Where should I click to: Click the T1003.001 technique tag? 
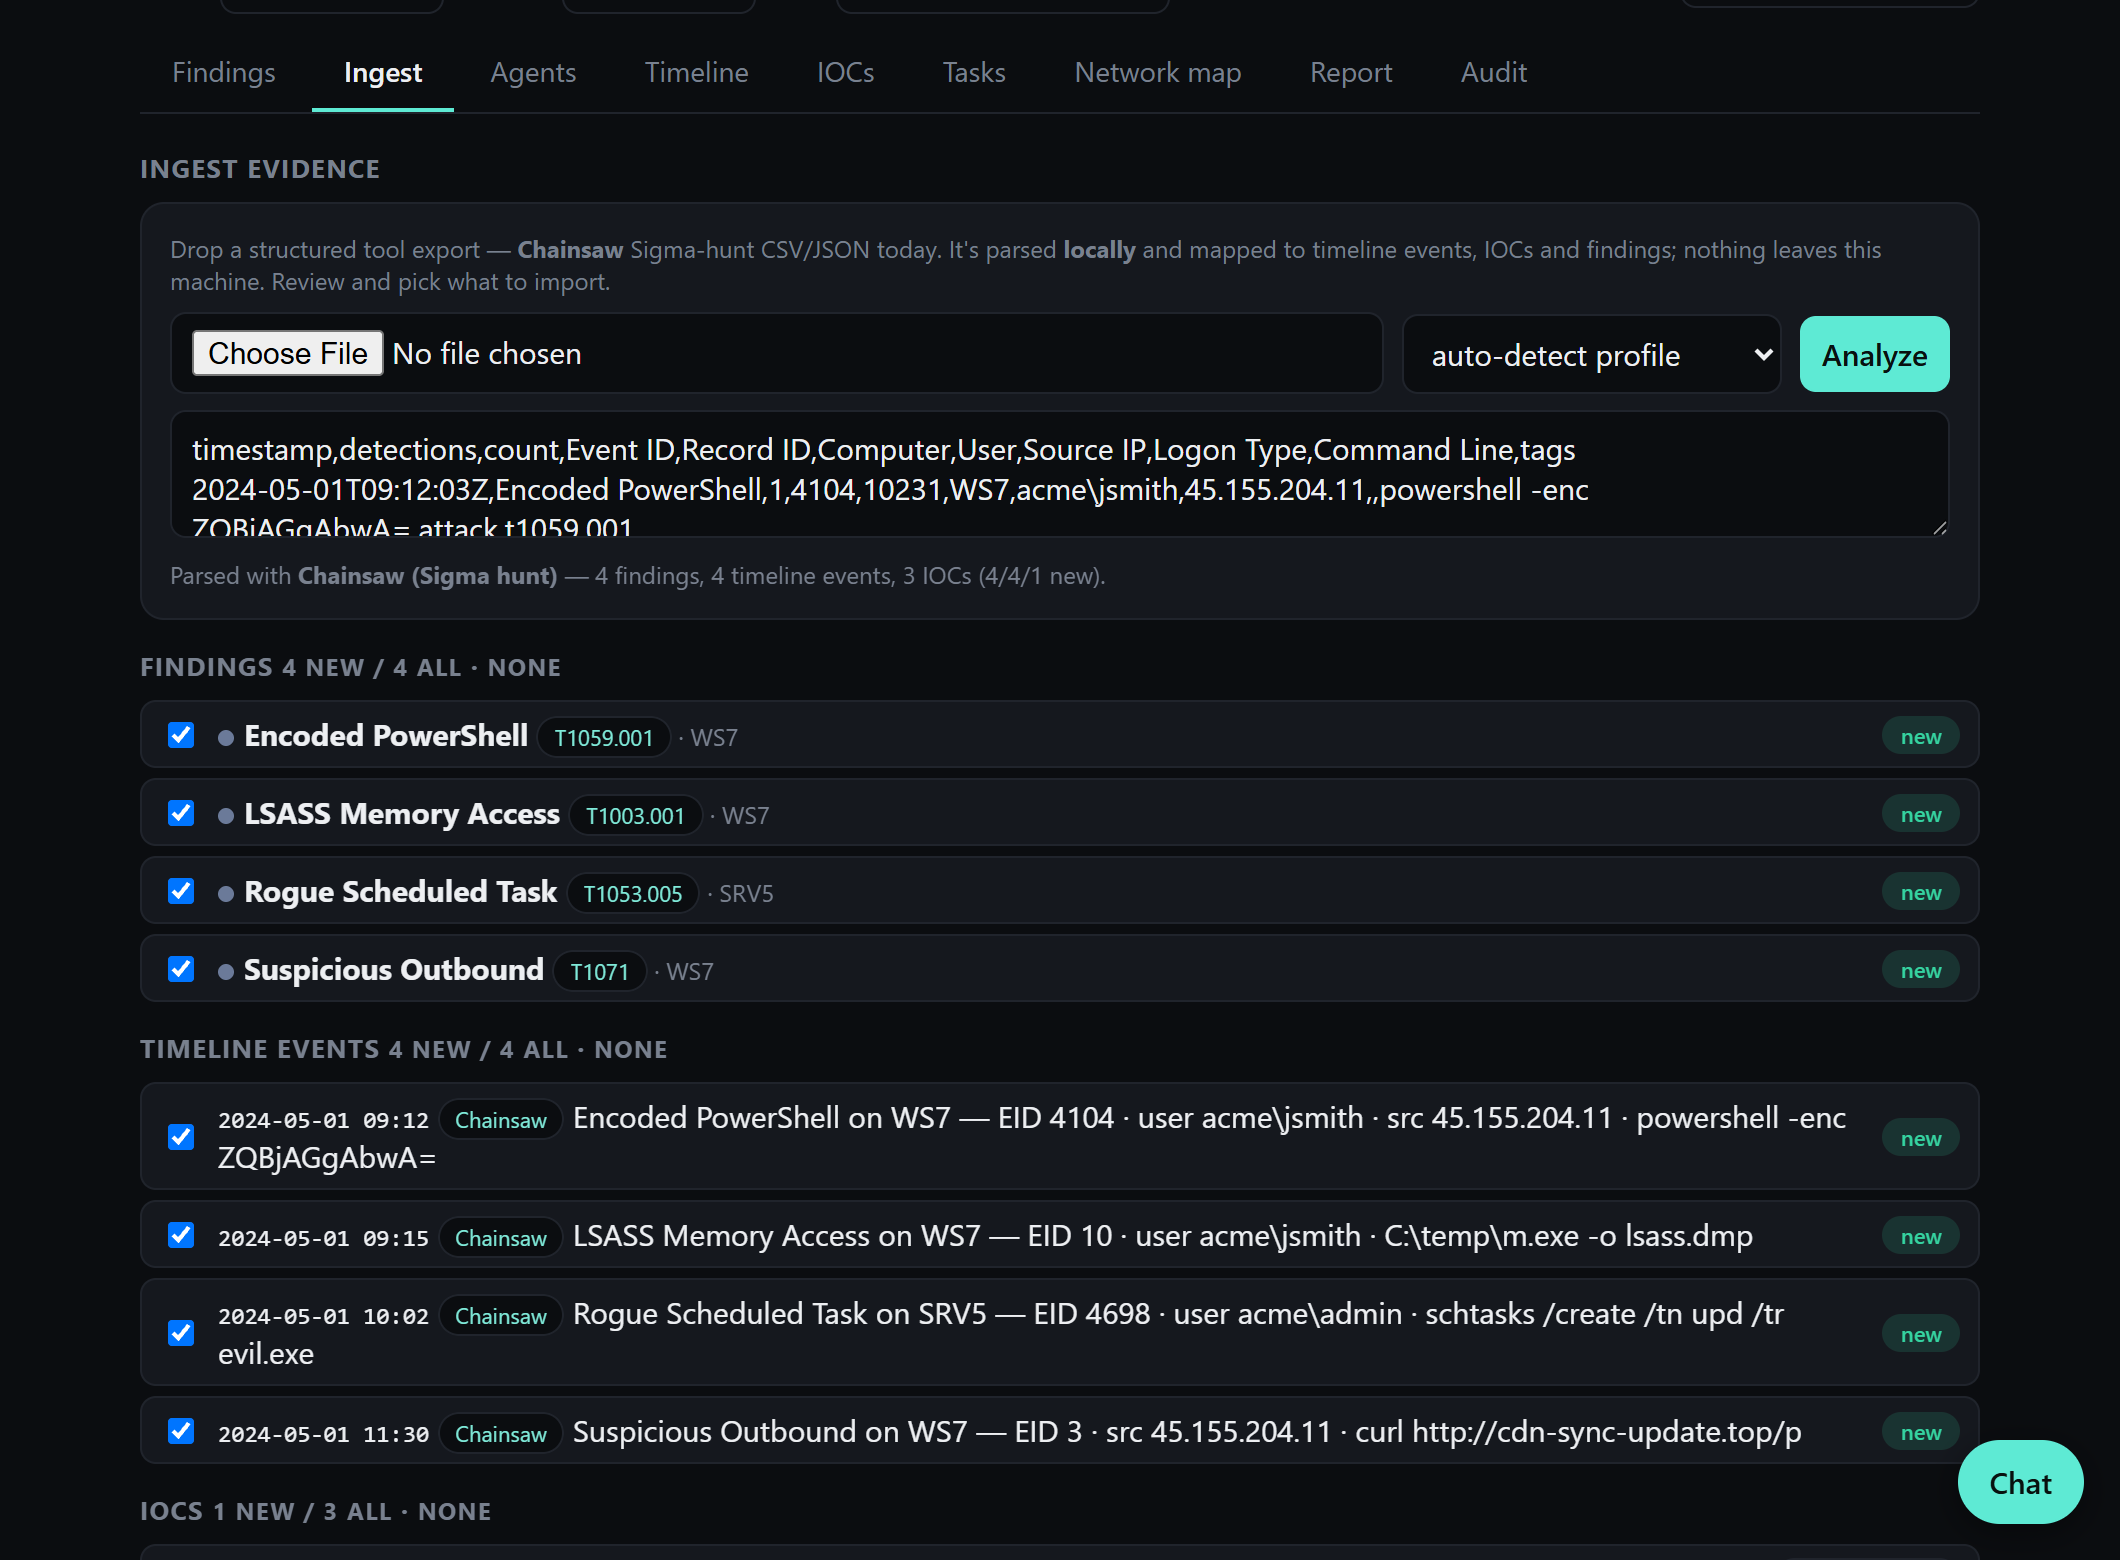(635, 815)
